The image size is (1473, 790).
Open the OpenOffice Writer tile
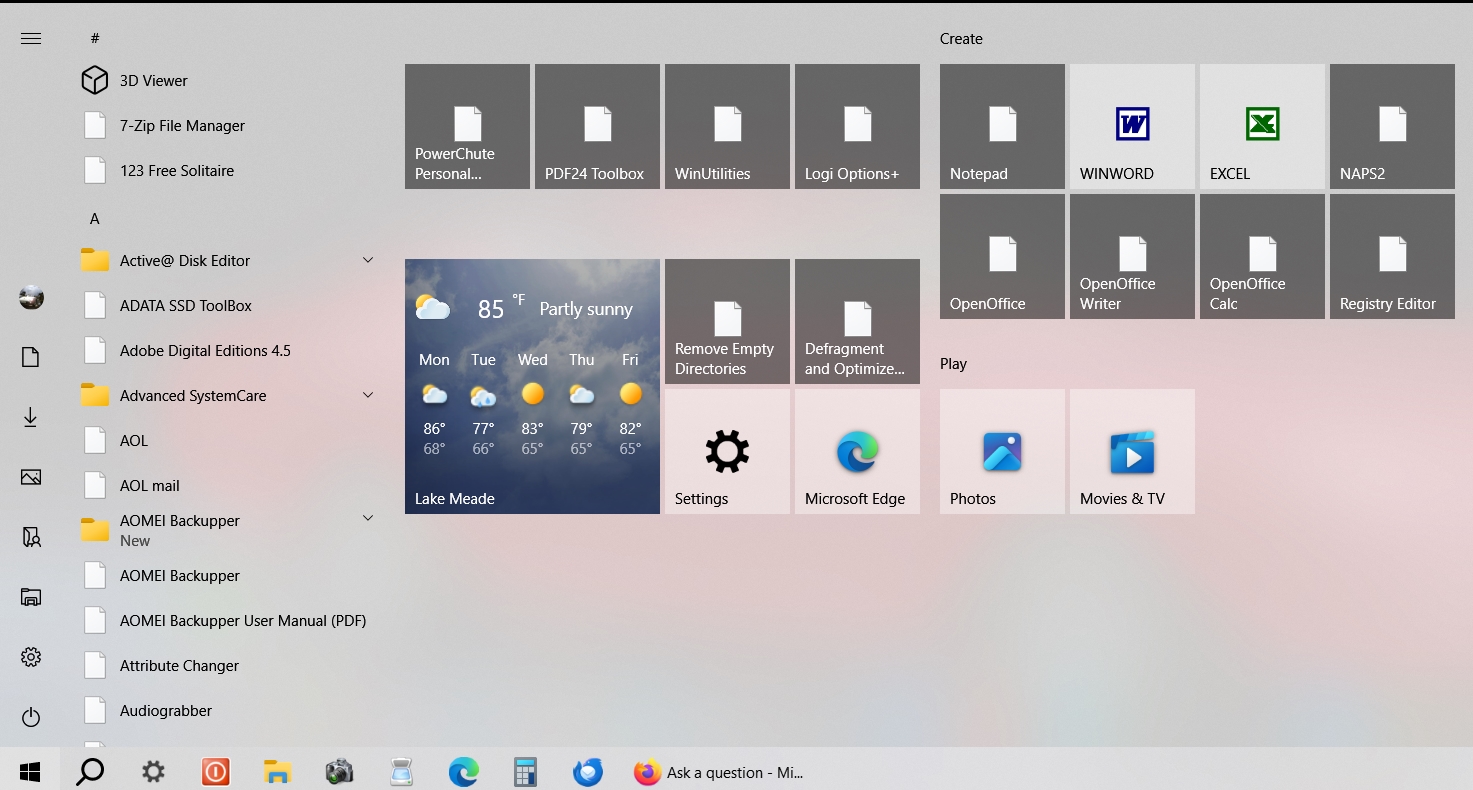[1132, 256]
